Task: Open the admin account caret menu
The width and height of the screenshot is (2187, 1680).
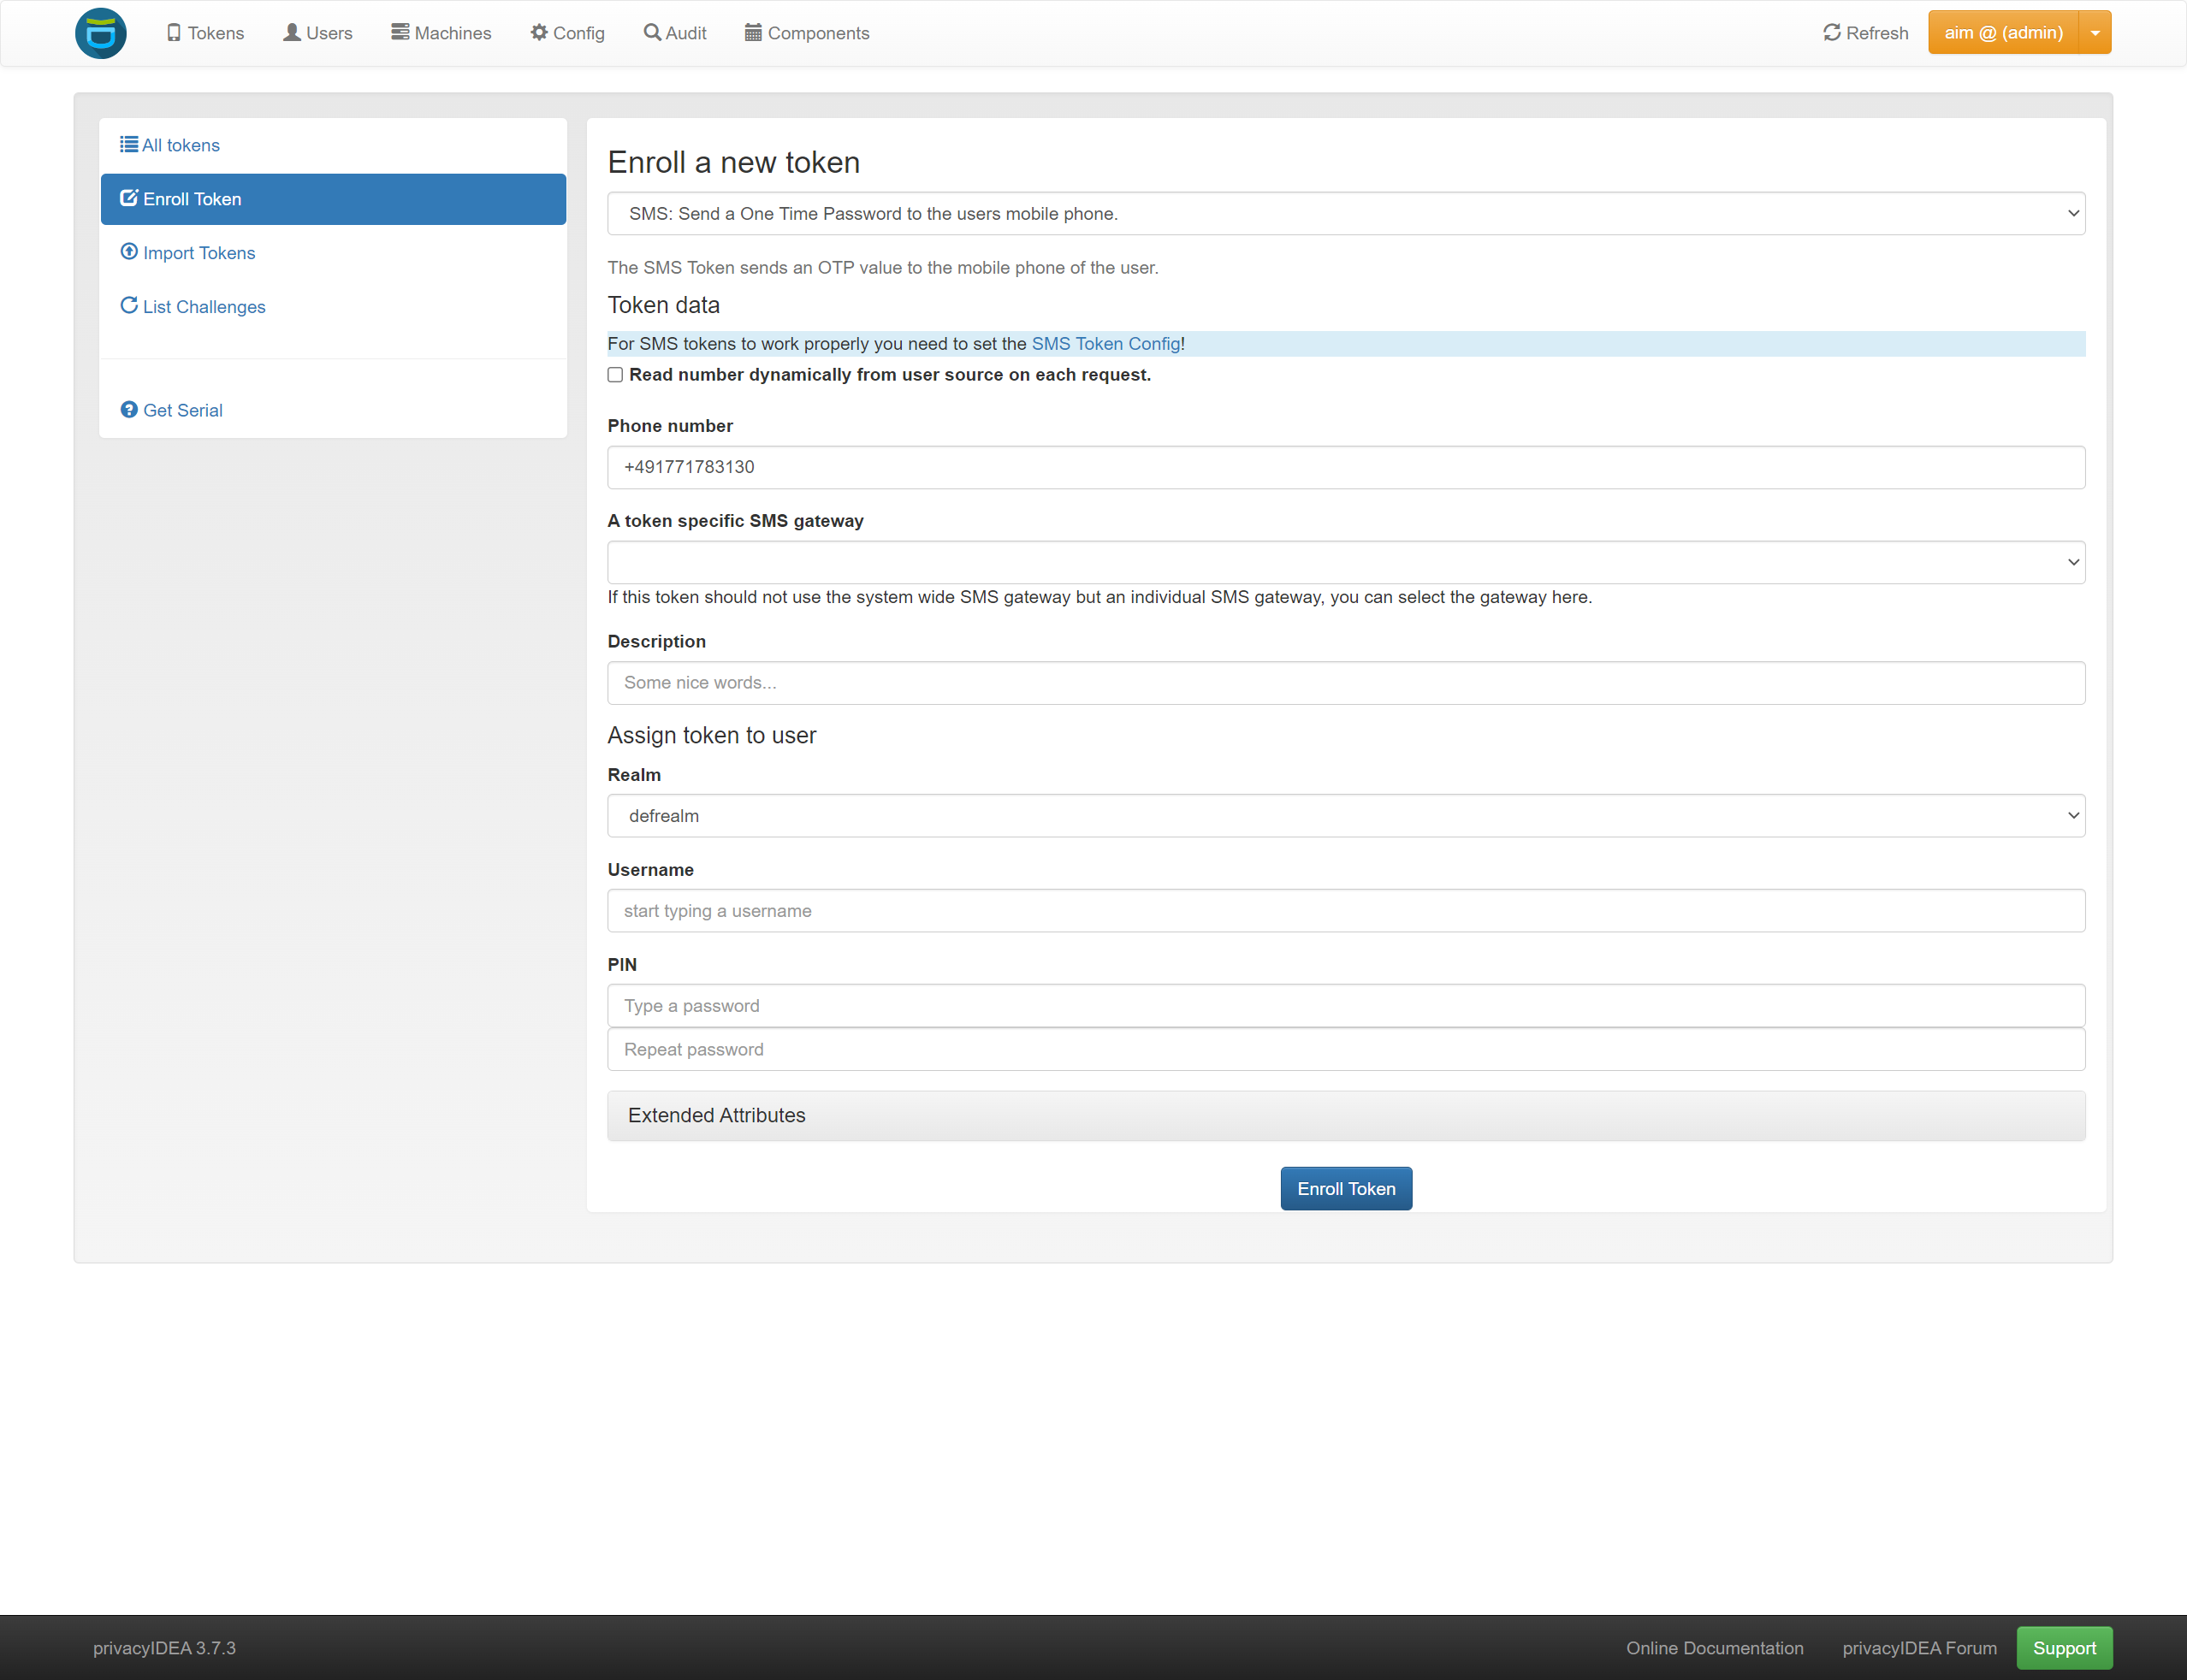Action: click(x=2095, y=33)
